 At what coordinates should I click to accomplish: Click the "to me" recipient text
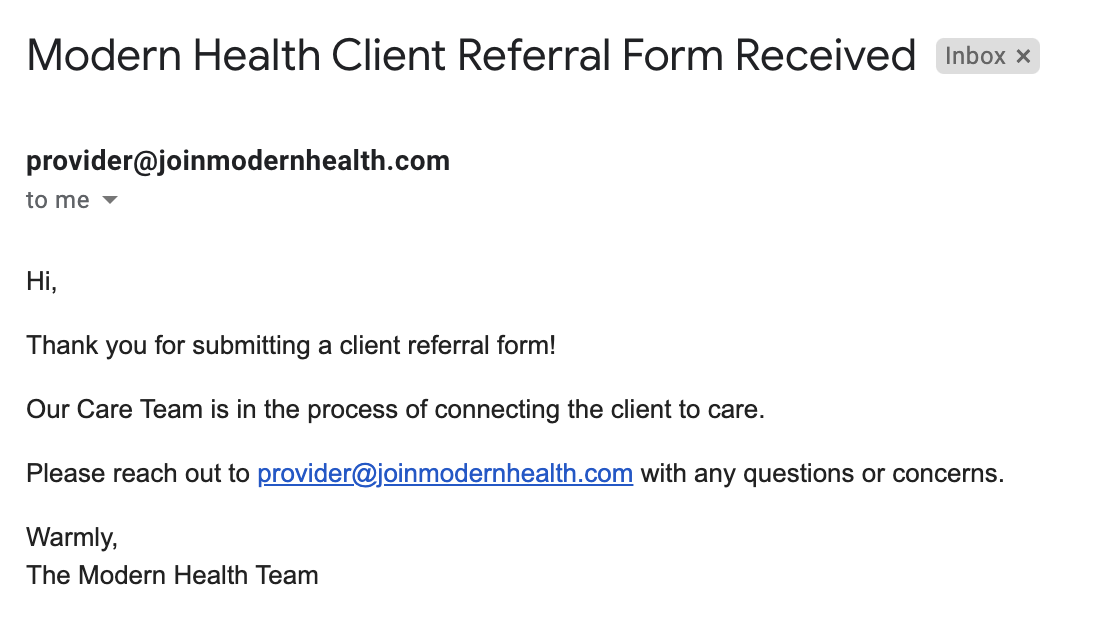(58, 201)
